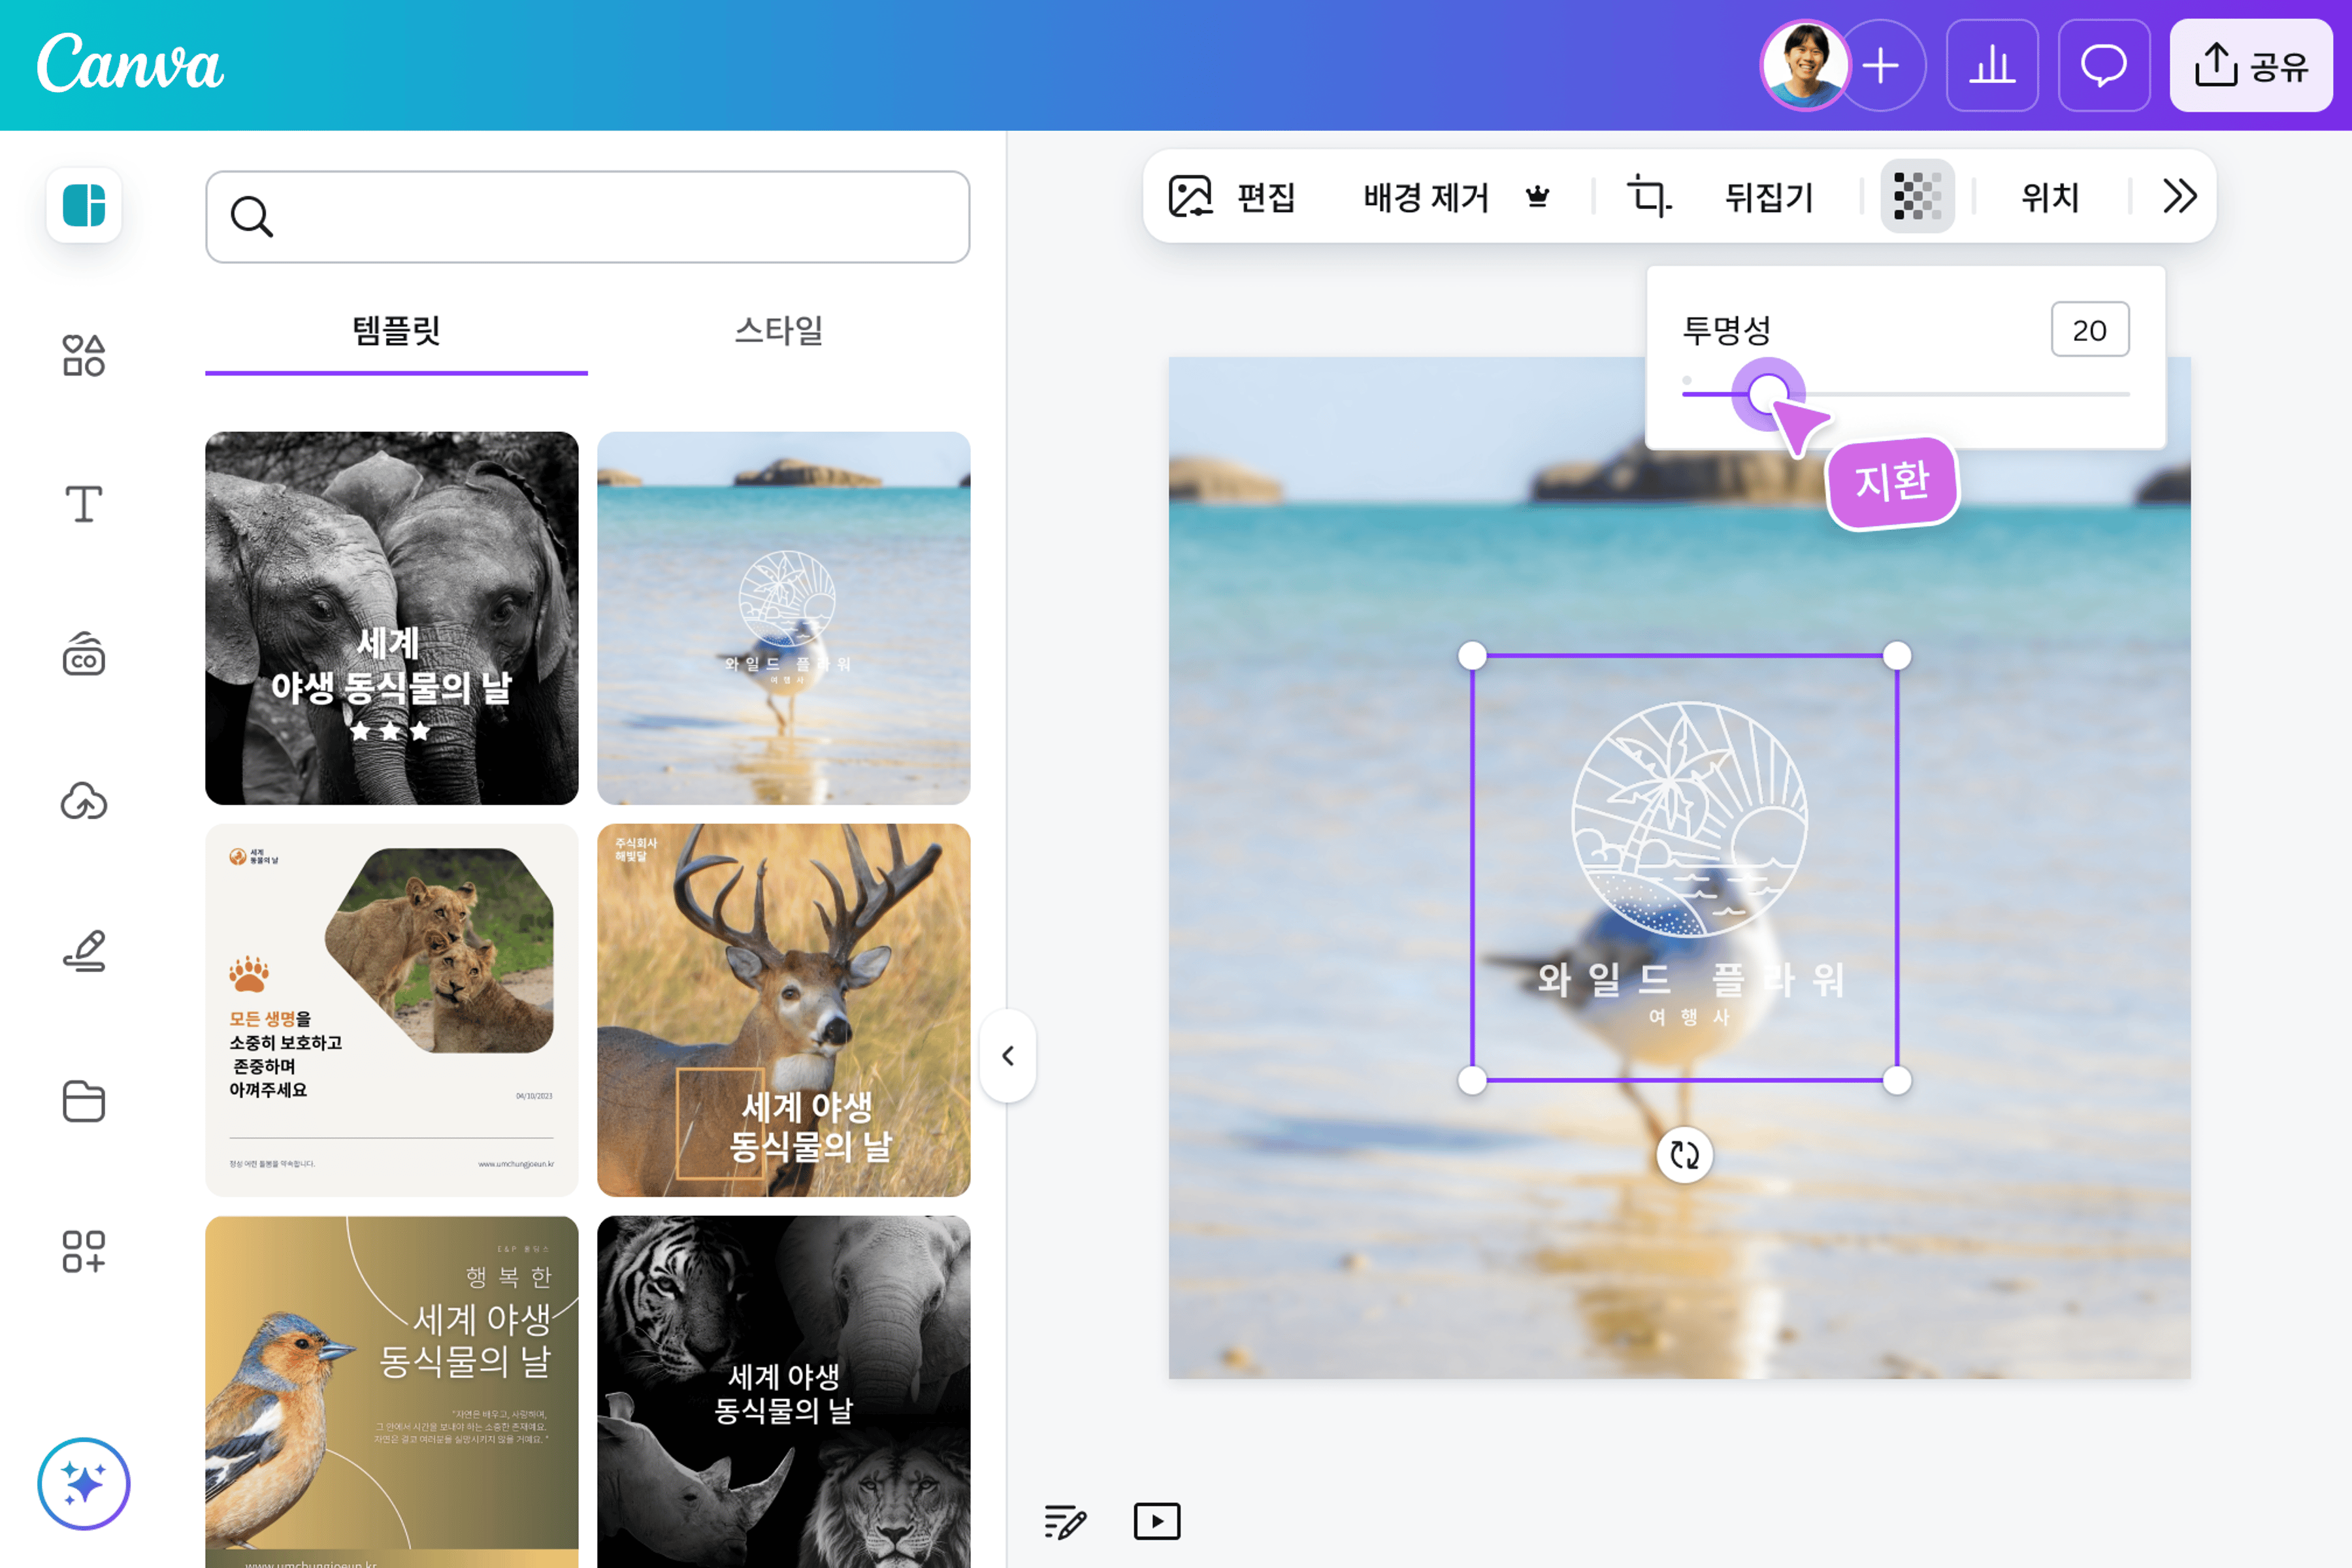Launch the Magic sparkle assistant button
This screenshot has width=2352, height=1568.
pyautogui.click(x=84, y=1483)
